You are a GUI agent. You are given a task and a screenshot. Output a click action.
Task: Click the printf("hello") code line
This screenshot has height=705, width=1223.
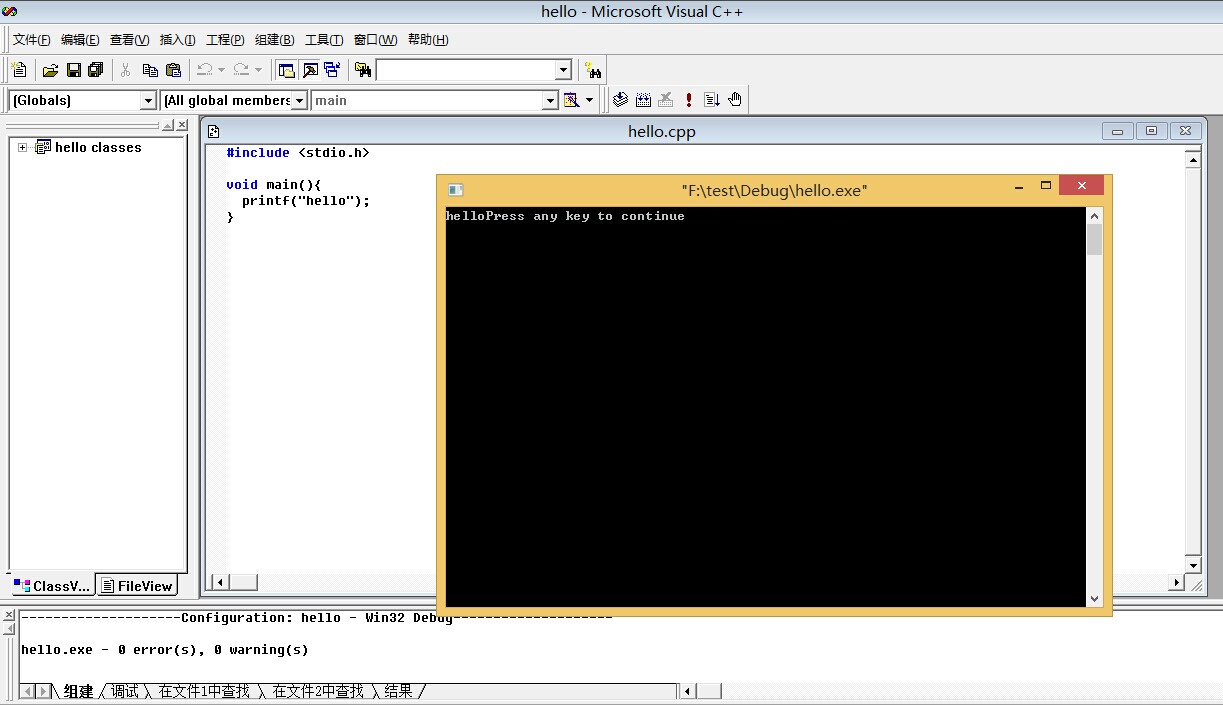click(x=306, y=201)
